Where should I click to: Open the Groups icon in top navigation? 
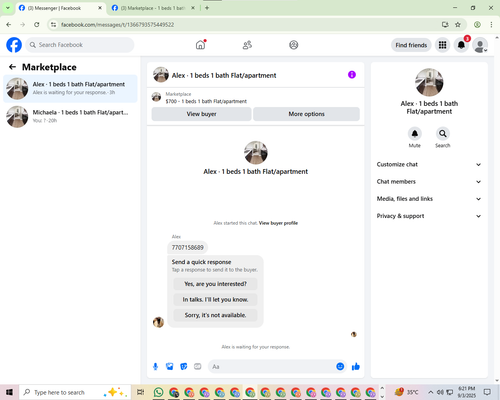tap(294, 45)
